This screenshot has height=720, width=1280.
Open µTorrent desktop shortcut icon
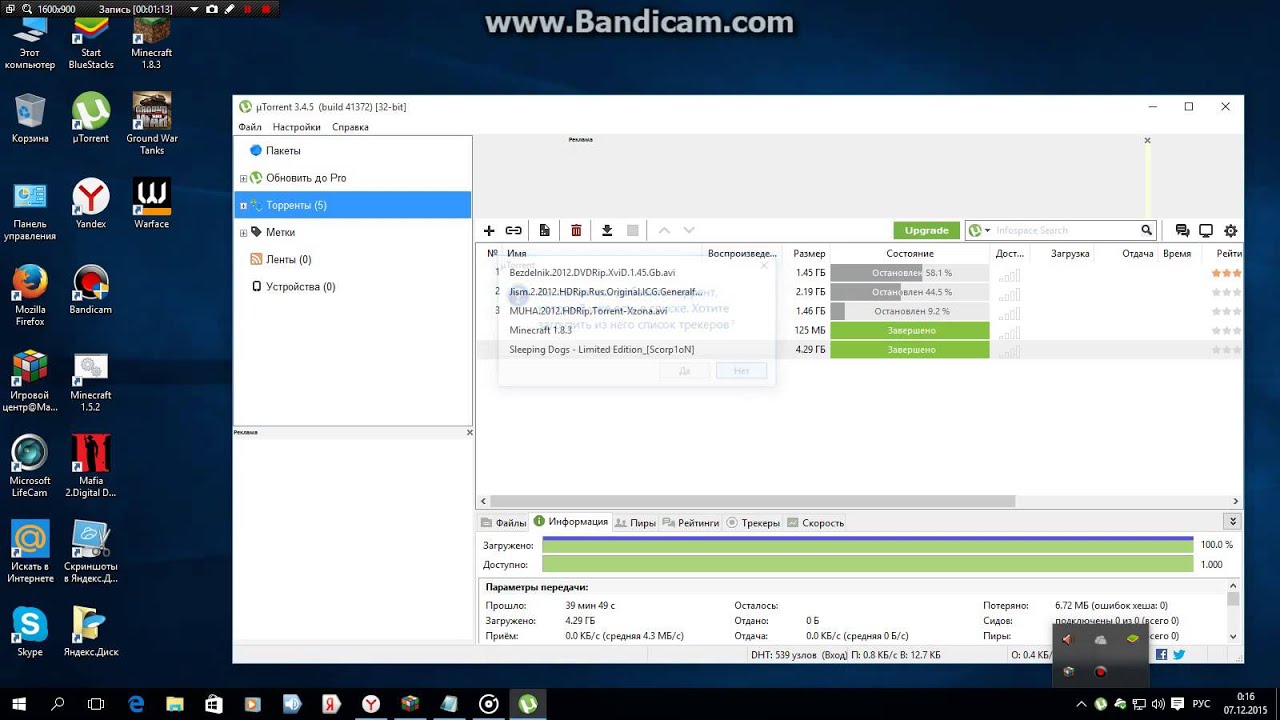click(91, 118)
